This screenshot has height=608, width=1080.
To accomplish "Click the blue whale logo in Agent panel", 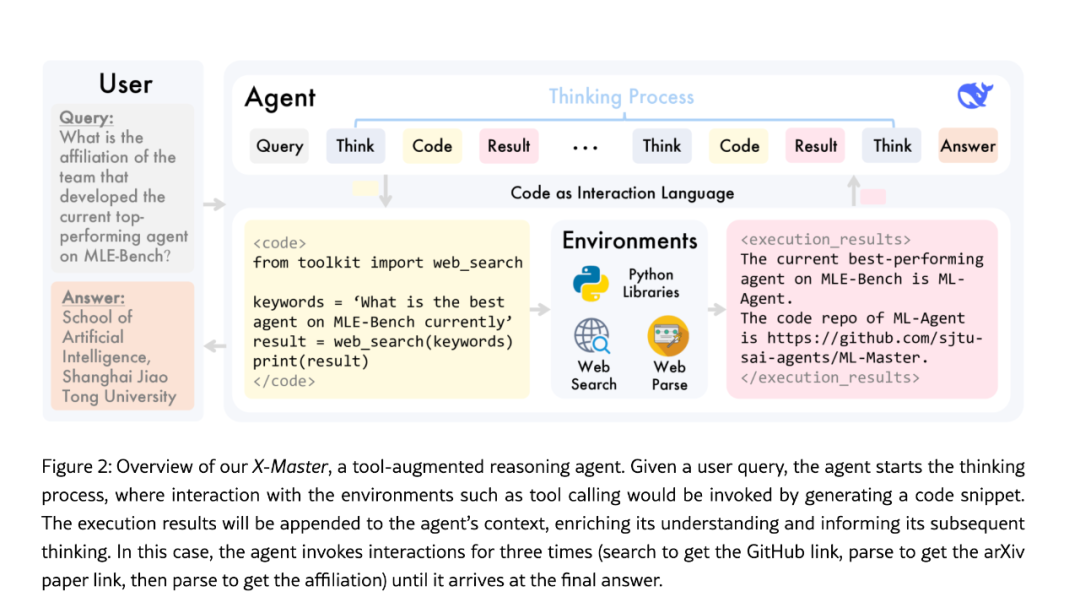I will pyautogui.click(x=975, y=96).
